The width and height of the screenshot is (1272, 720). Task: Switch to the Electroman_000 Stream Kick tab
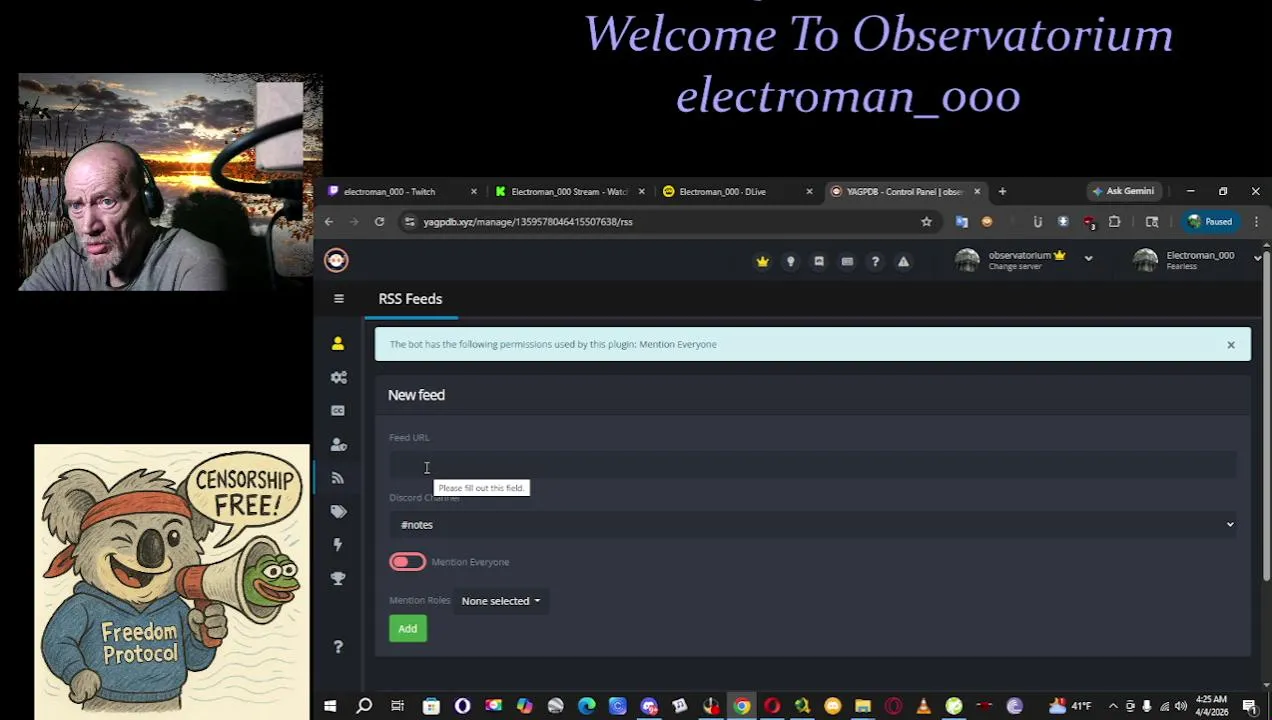[570, 192]
